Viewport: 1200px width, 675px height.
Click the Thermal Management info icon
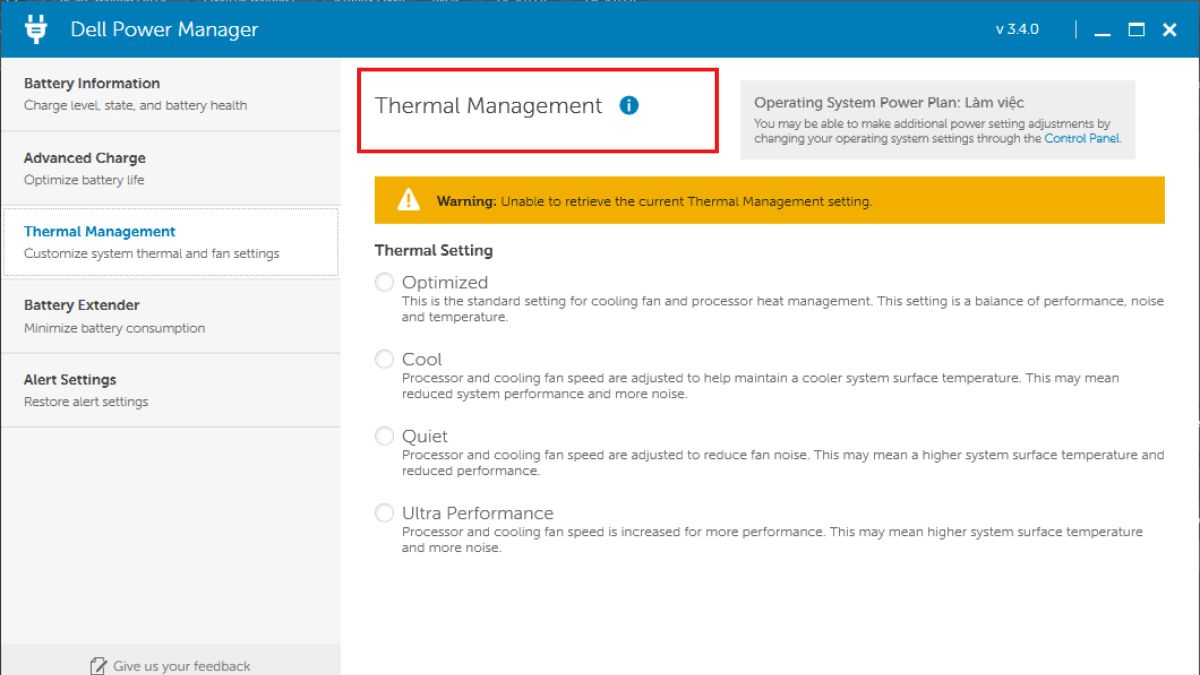click(x=629, y=105)
